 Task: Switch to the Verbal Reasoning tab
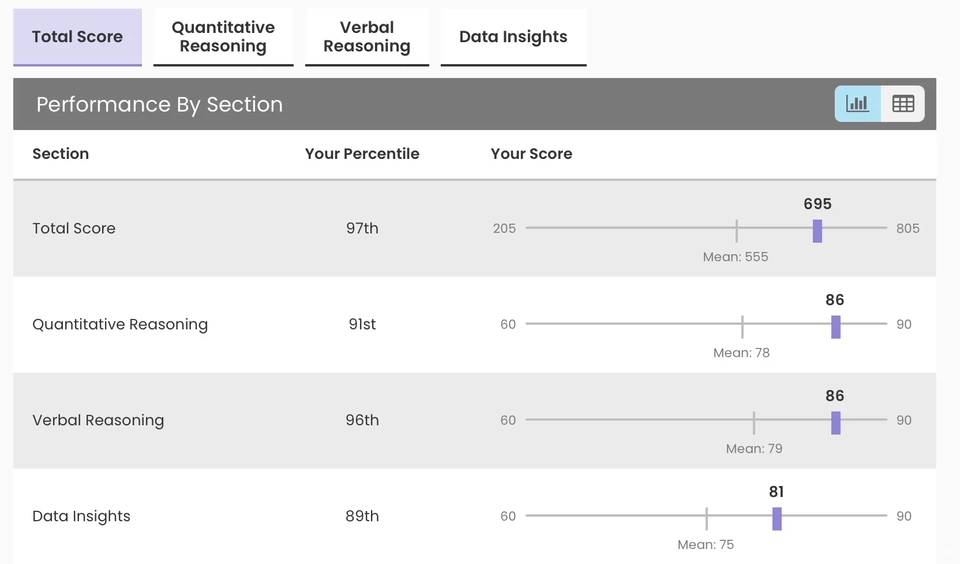coord(367,37)
